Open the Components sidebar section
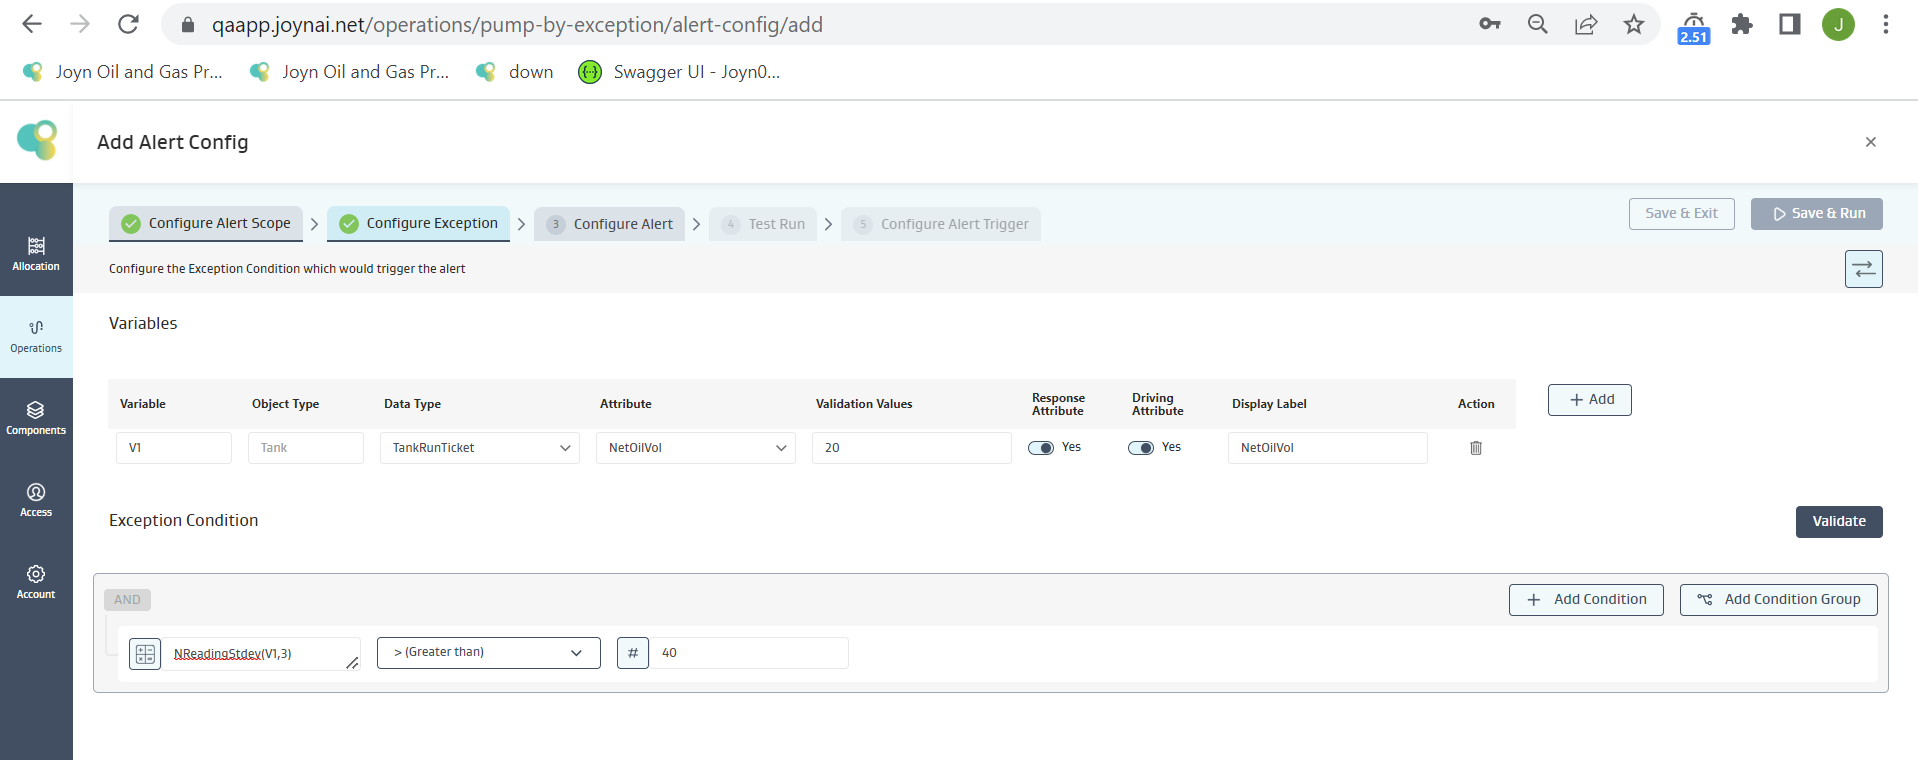The image size is (1918, 760). click(x=36, y=417)
